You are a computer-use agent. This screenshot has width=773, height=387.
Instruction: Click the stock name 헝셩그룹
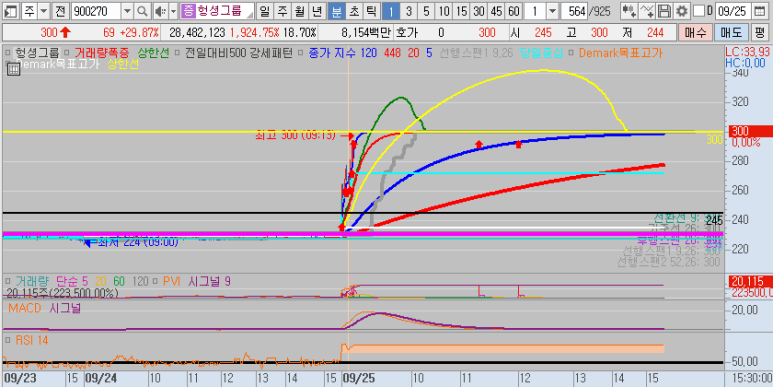tap(219, 10)
